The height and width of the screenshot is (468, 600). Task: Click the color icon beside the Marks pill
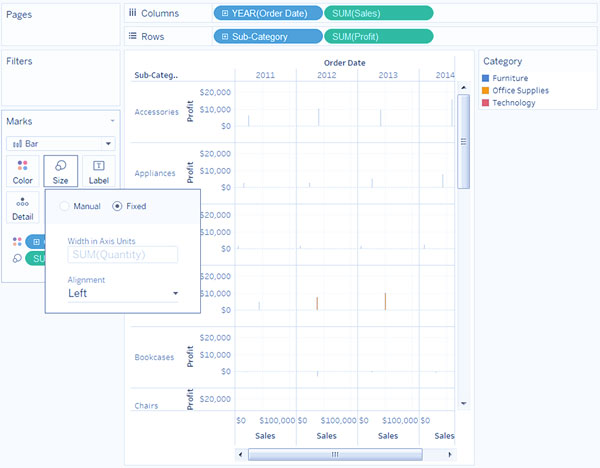click(17, 241)
